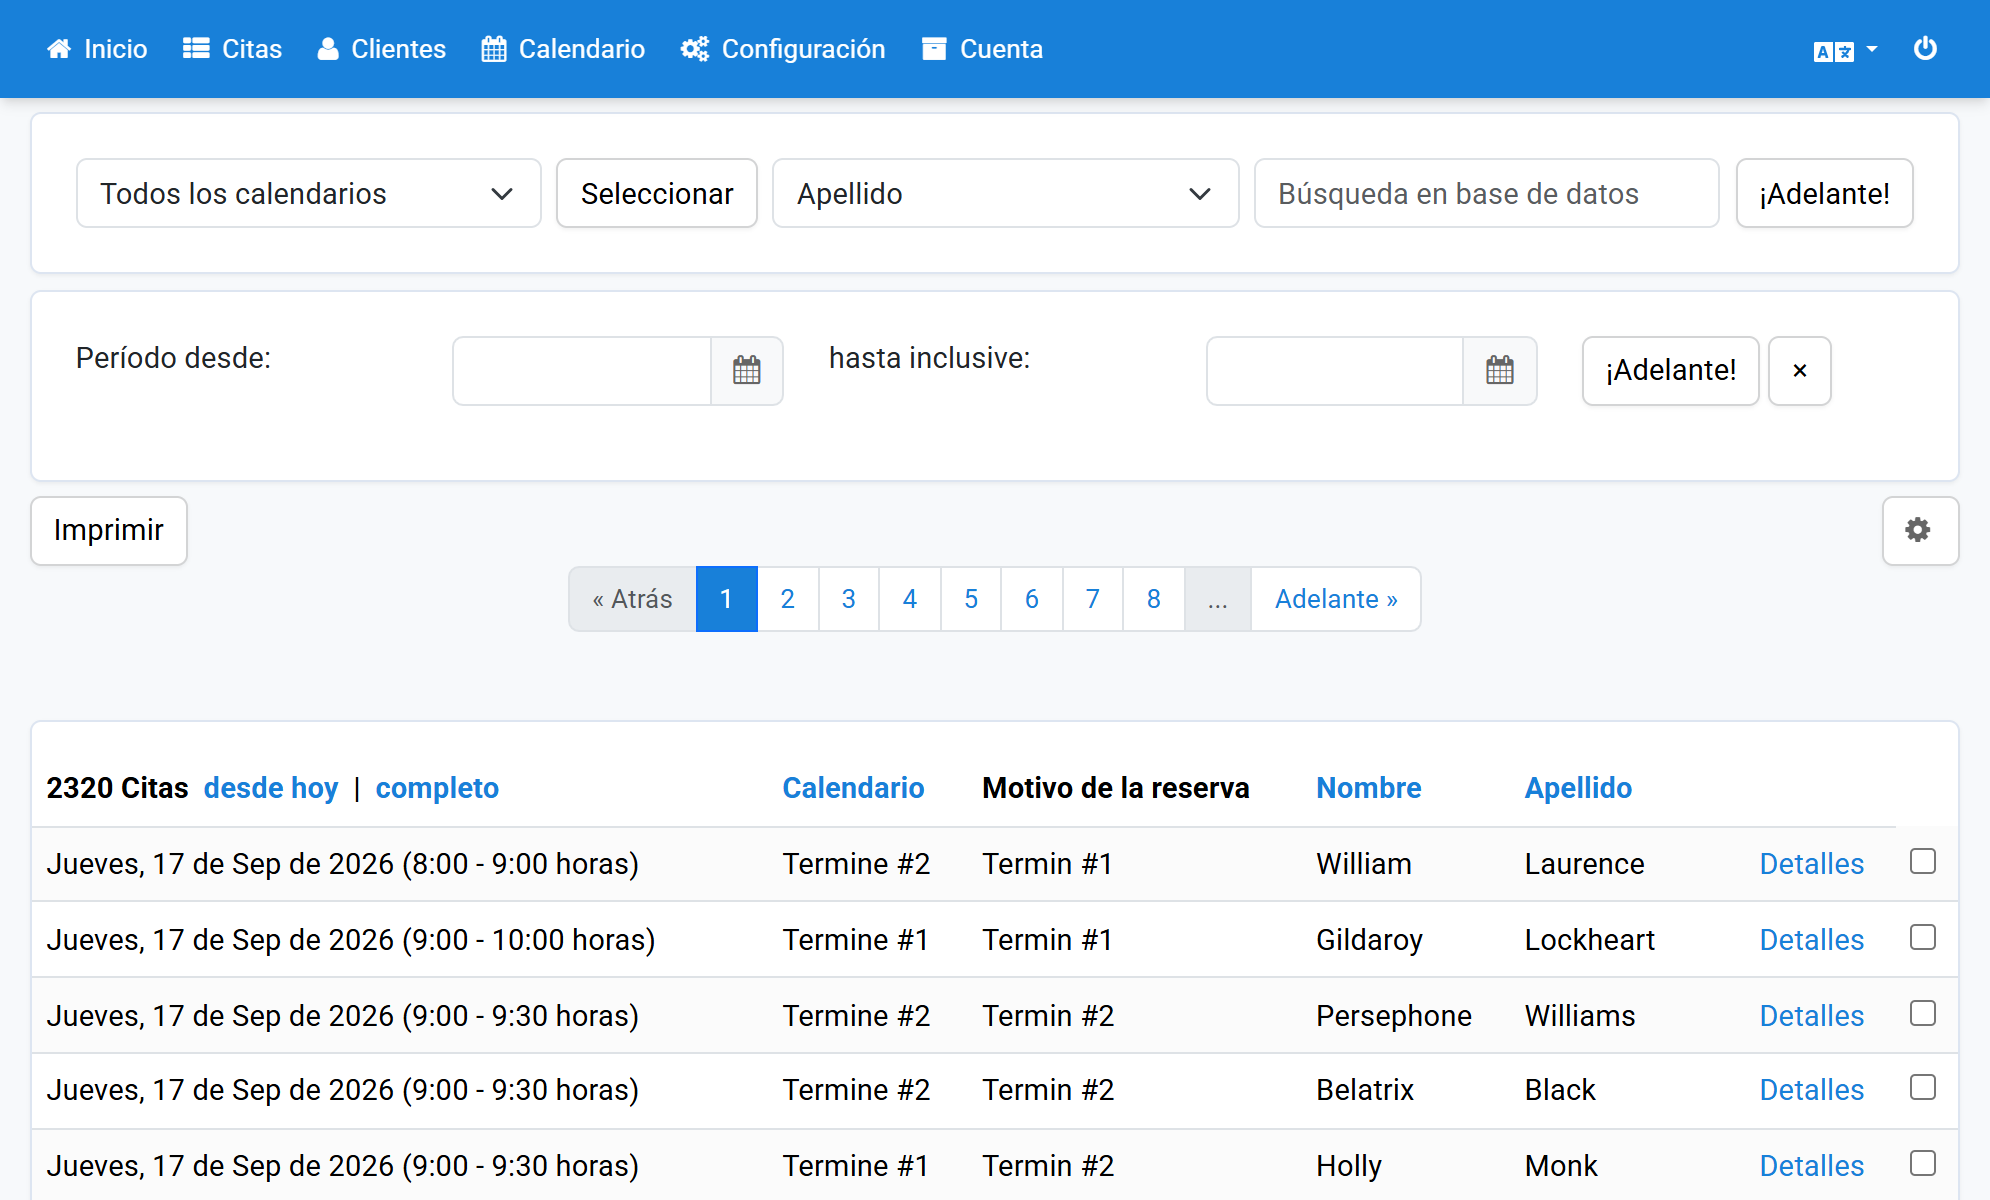Click the person icon beside Clientes
Viewport: 1990px width, 1200px height.
(328, 49)
